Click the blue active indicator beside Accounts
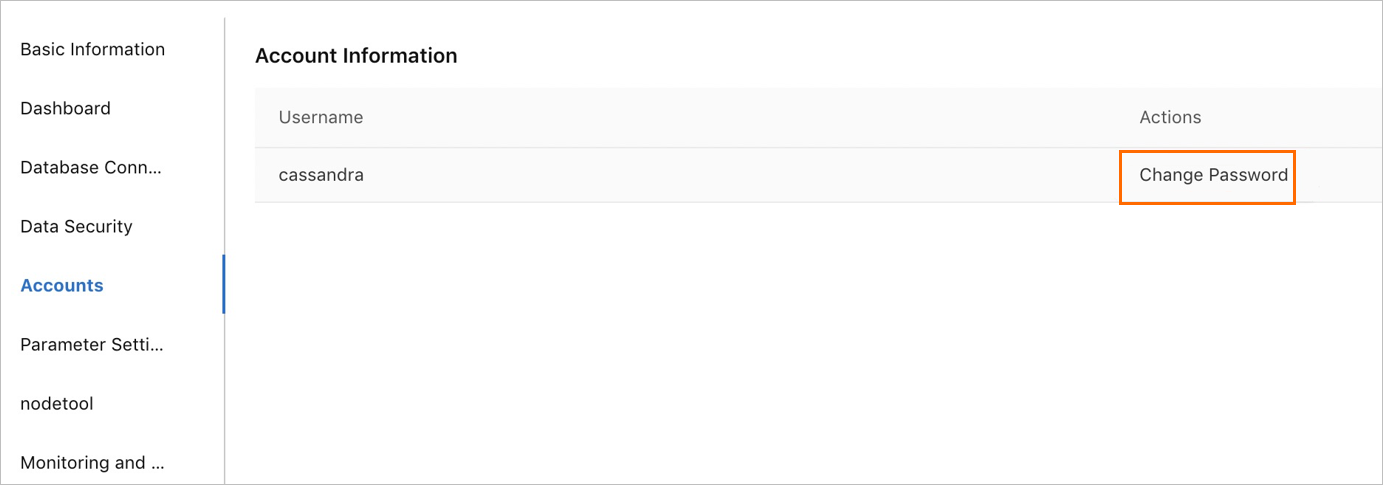1383x485 pixels. (x=224, y=284)
